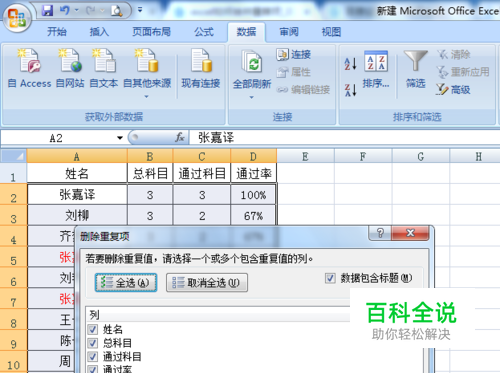The image size is (500, 373).
Task: Select column A header
Action: (77, 156)
